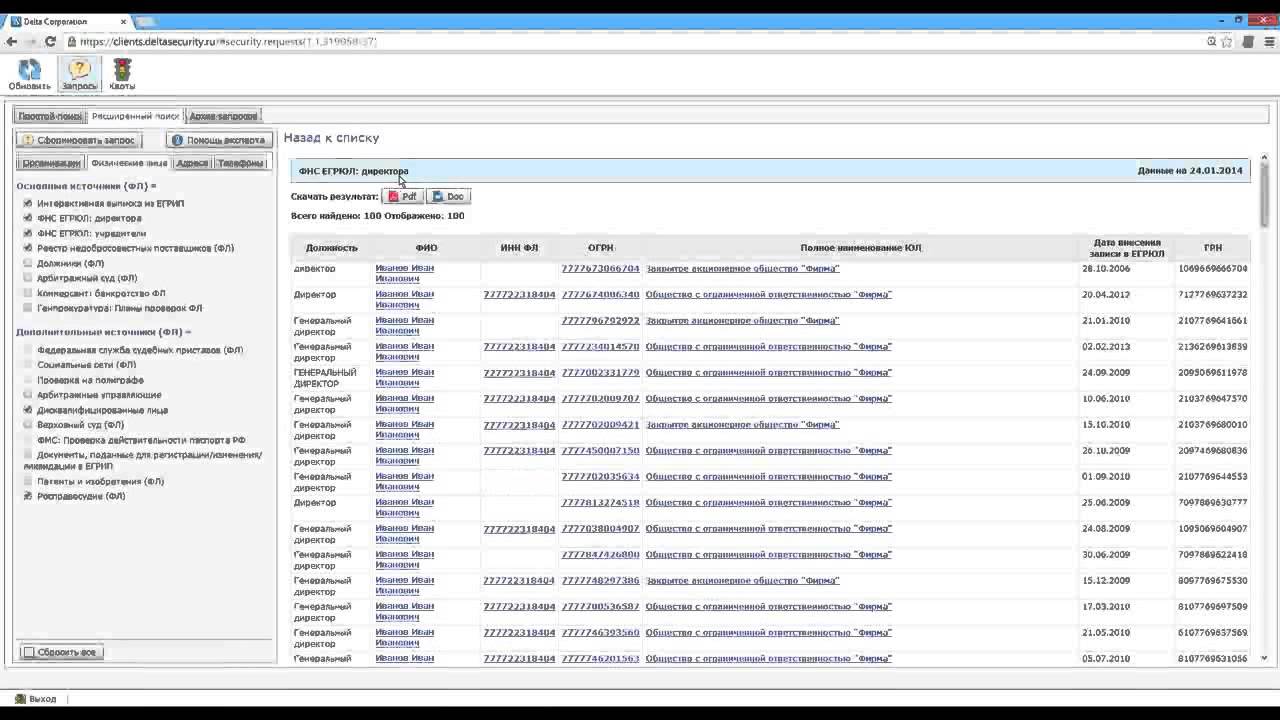
Task: Switch to the Расширенный поиск tab
Action: click(135, 116)
